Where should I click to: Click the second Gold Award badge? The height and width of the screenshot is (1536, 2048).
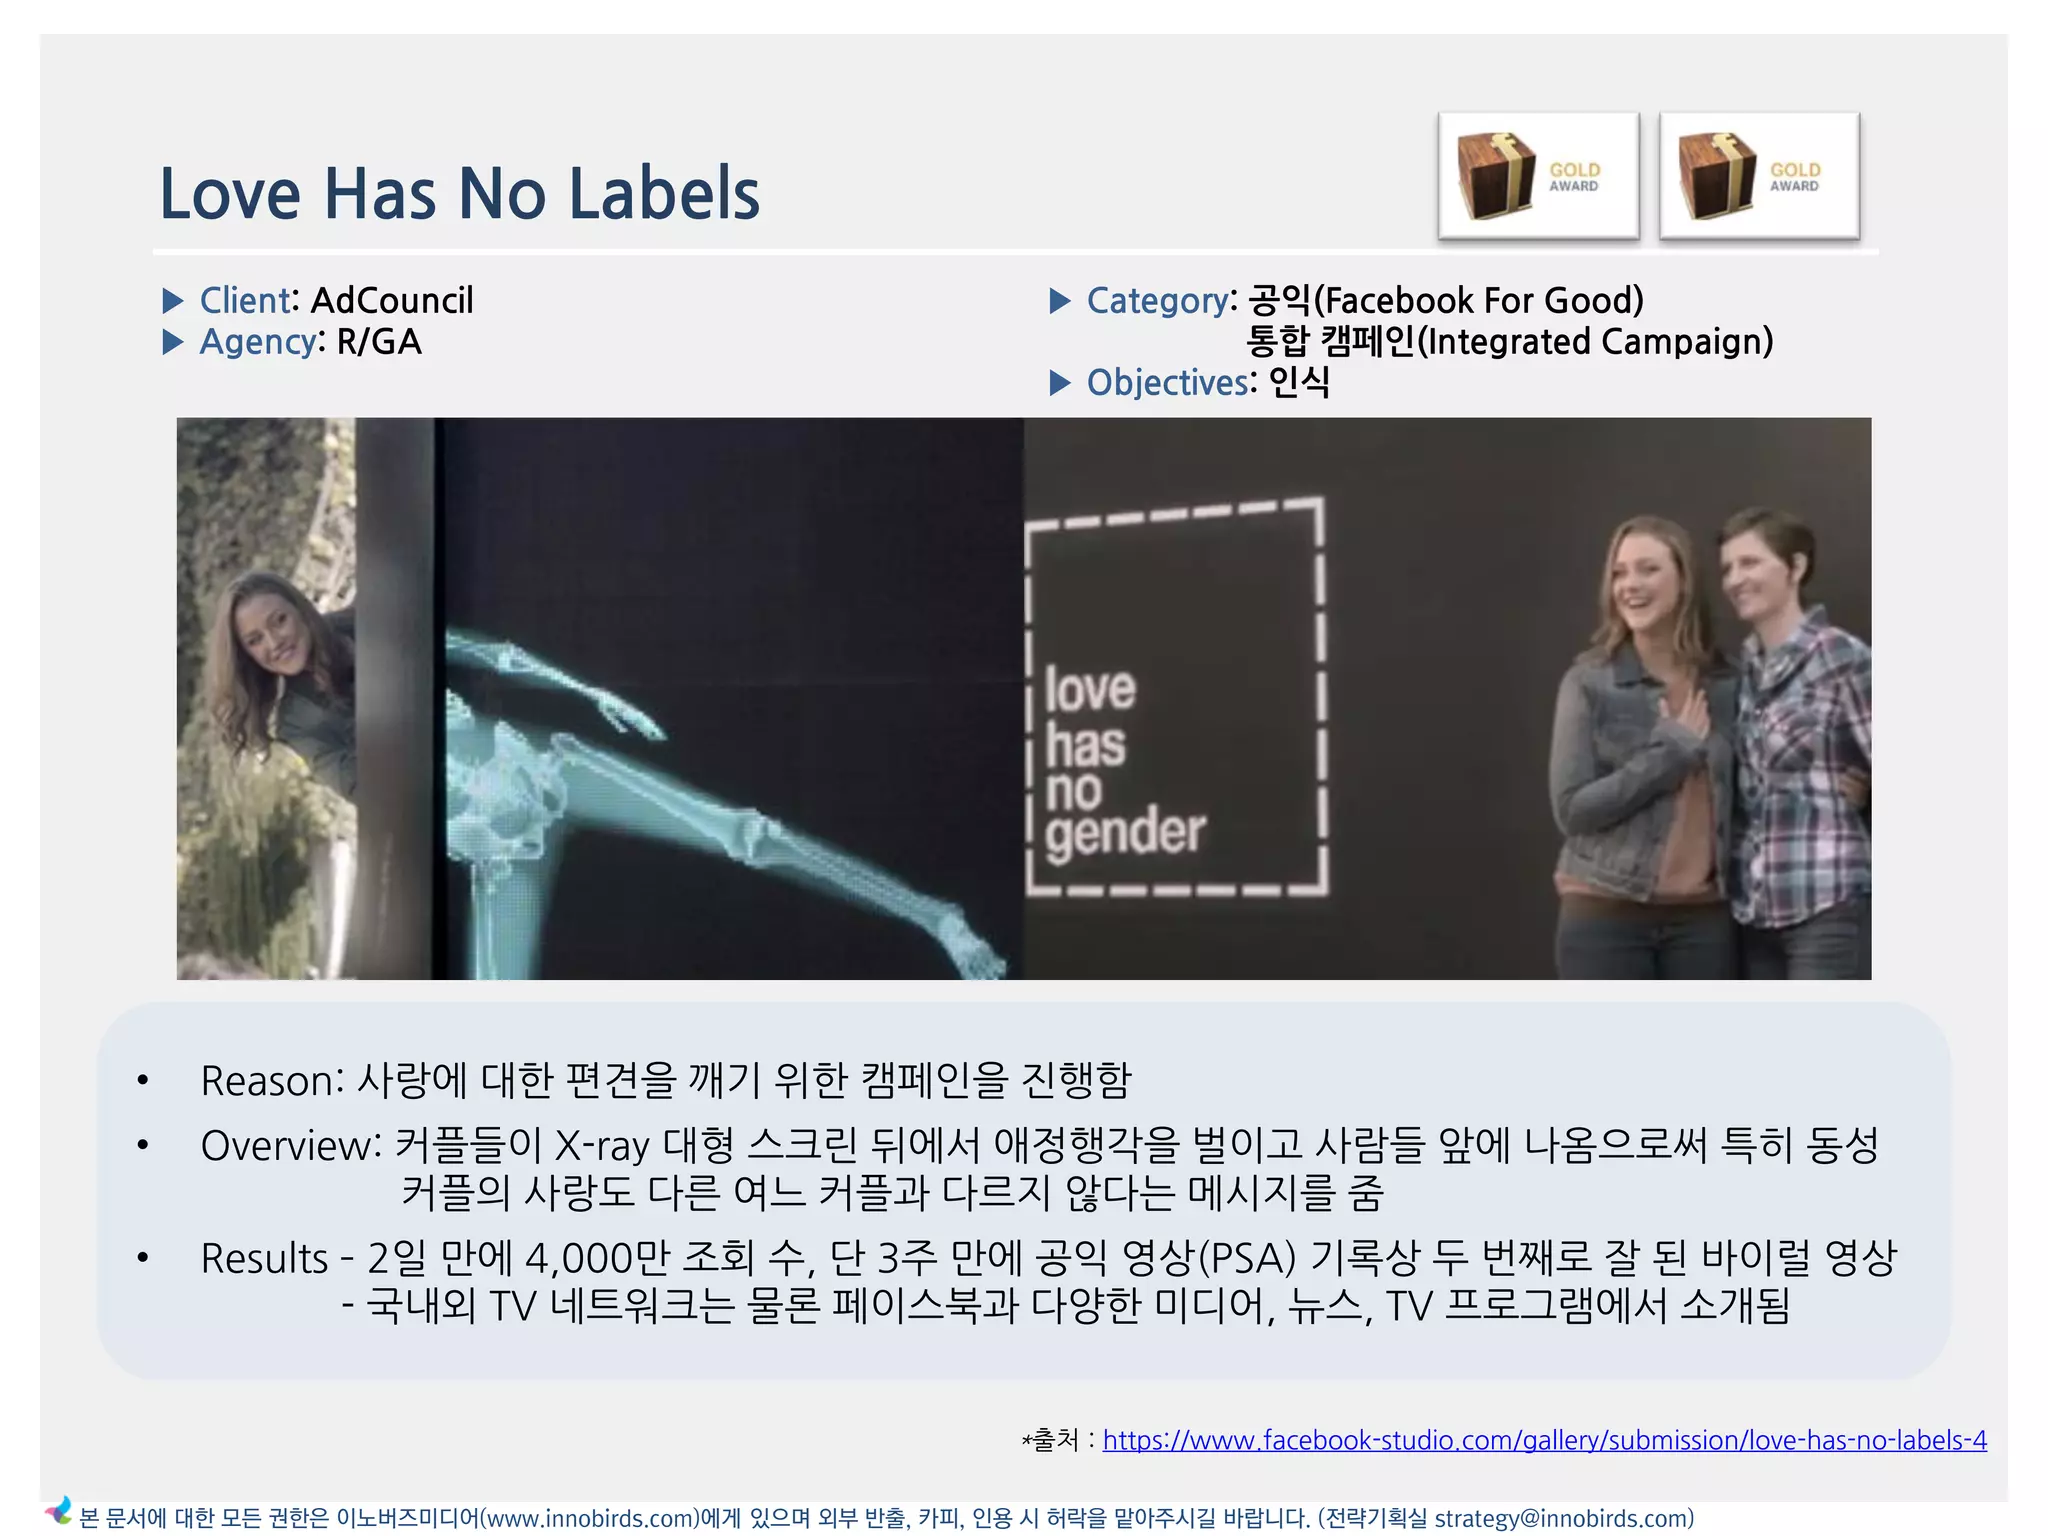[x=1760, y=176]
